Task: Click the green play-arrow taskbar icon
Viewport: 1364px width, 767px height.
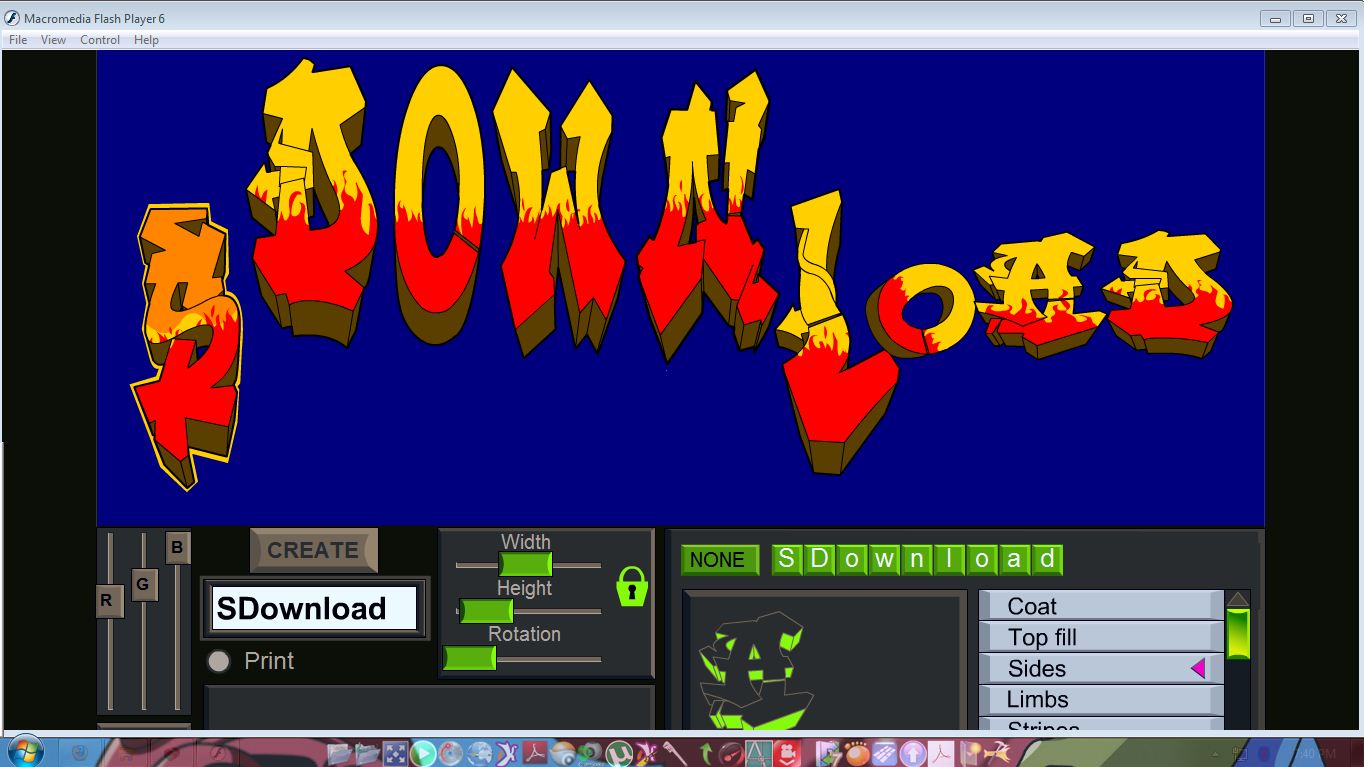Action: [422, 752]
